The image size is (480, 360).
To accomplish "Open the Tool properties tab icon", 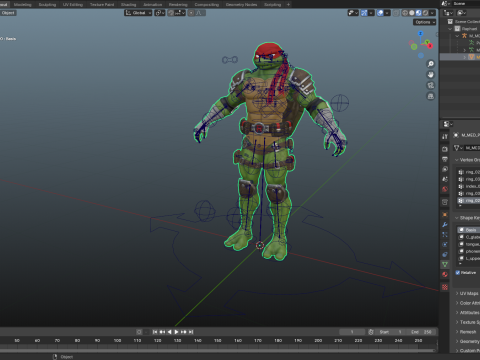I will point(445,137).
